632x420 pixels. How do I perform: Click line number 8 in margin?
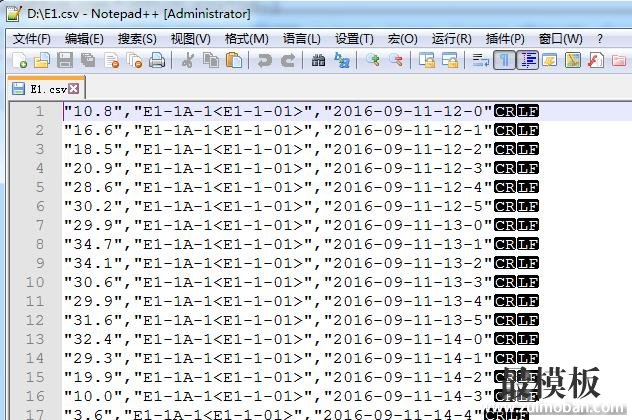(40, 244)
